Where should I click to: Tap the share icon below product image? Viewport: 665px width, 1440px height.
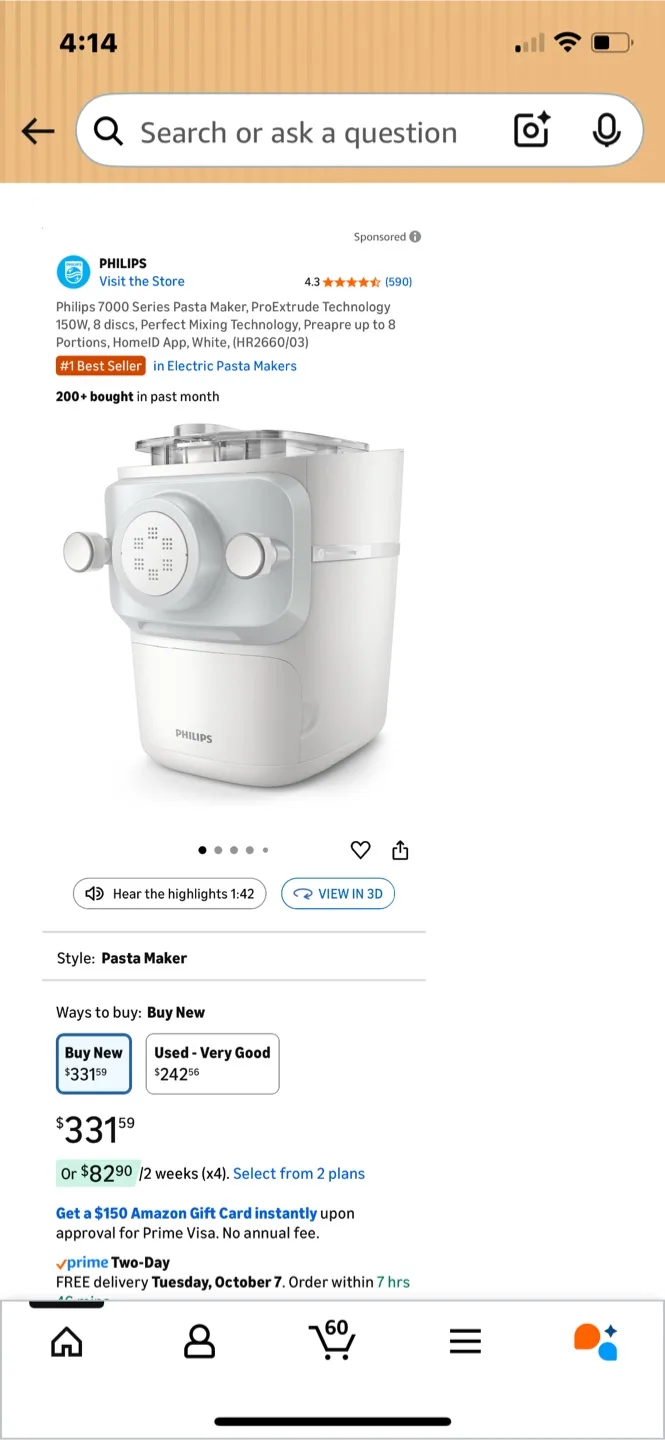[x=401, y=850]
